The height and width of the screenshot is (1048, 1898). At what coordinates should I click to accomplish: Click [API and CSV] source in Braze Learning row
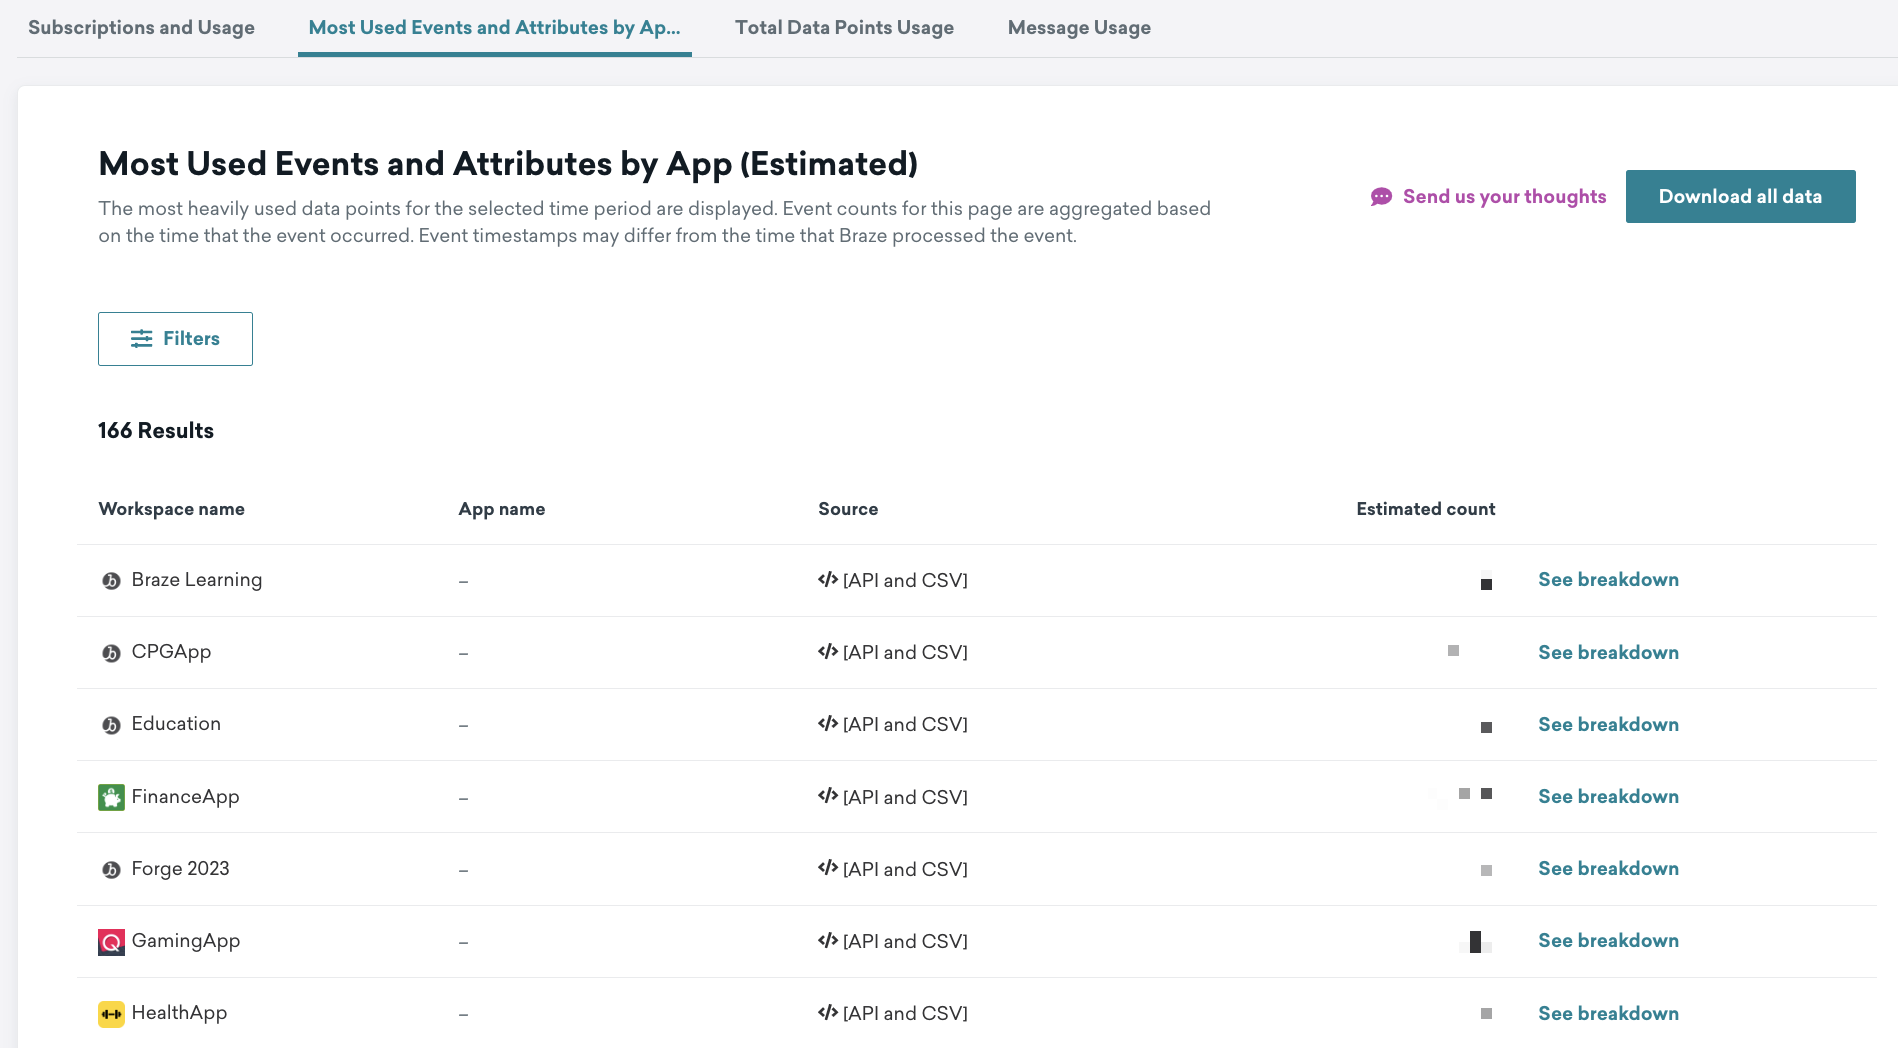[905, 581]
